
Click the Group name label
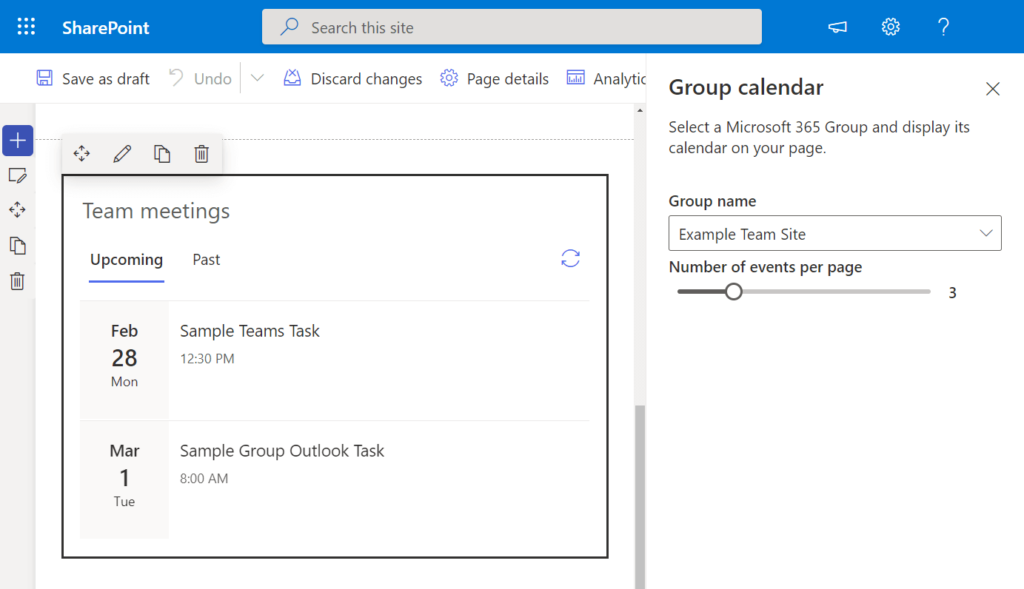[x=712, y=201]
